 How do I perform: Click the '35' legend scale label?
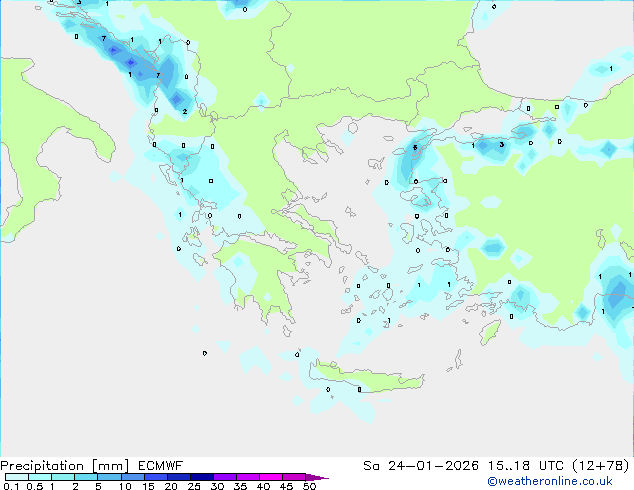click(x=240, y=486)
